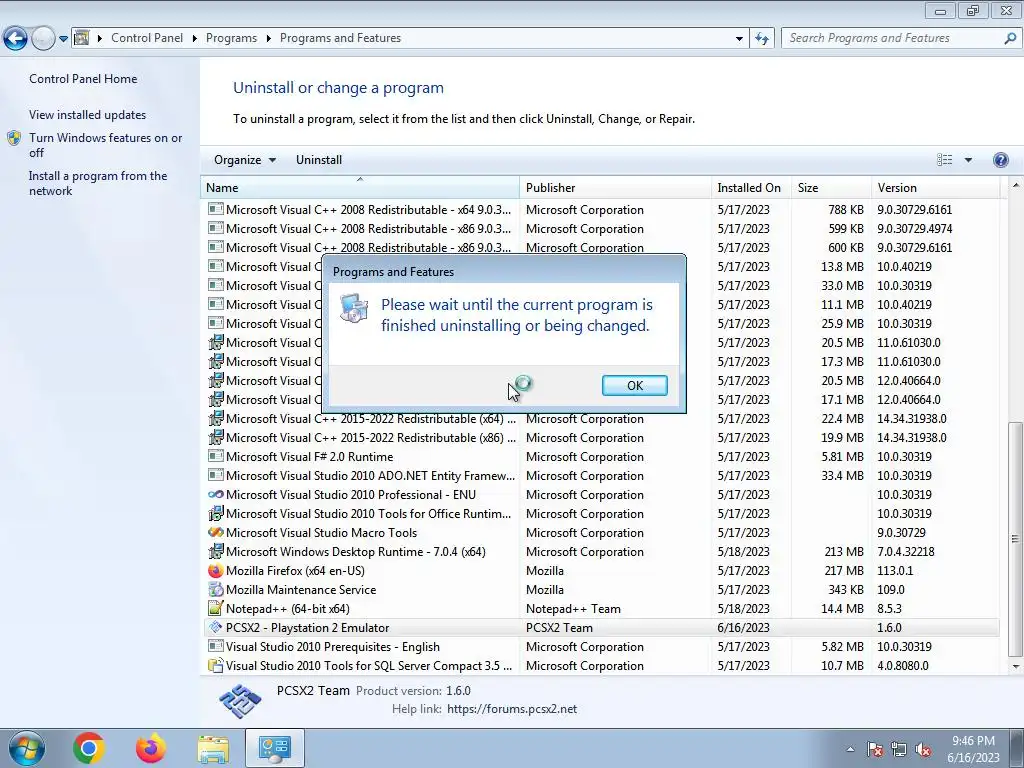Click the dialog's uninstall warning icon
Screen dimensions: 1024x768
click(x=354, y=308)
